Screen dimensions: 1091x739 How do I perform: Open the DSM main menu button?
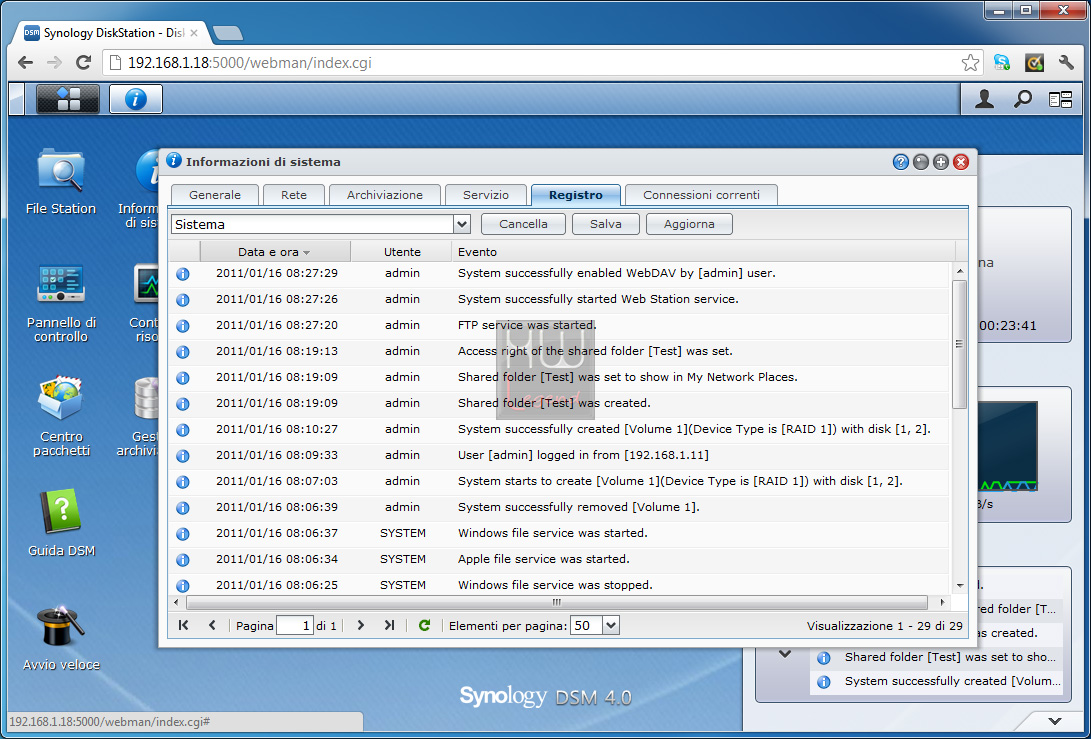pos(67,99)
